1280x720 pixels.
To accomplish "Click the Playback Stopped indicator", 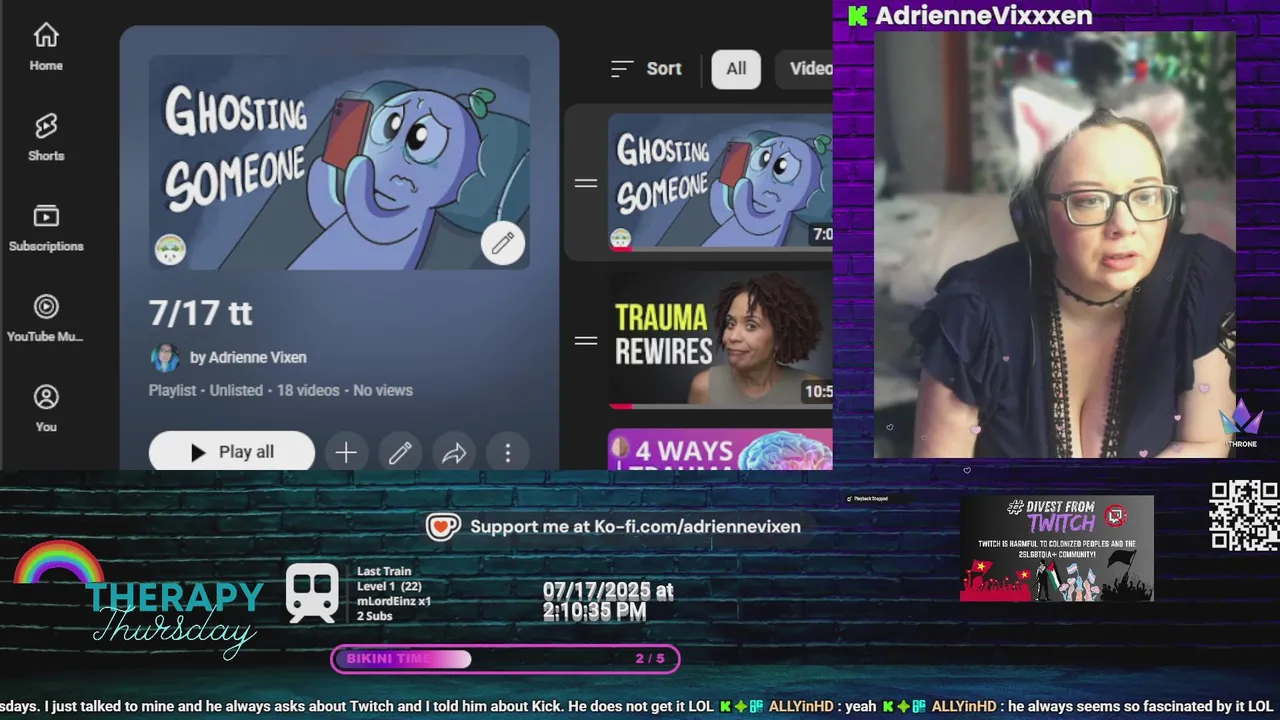I will tap(867, 498).
